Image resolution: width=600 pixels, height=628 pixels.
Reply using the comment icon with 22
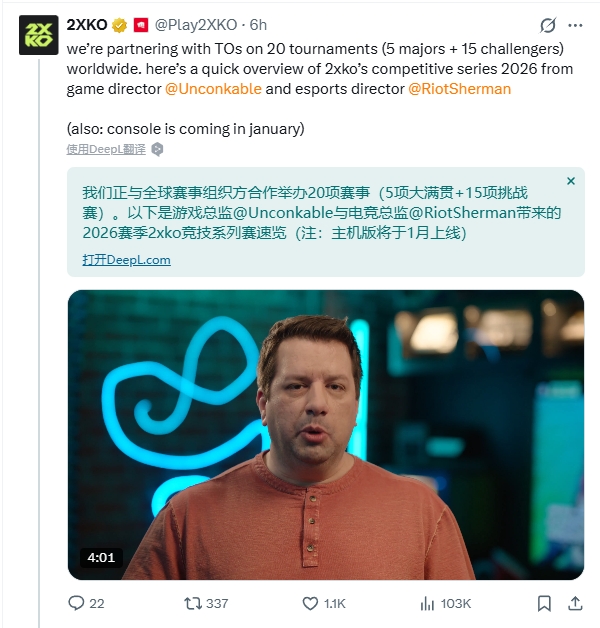pyautogui.click(x=86, y=603)
